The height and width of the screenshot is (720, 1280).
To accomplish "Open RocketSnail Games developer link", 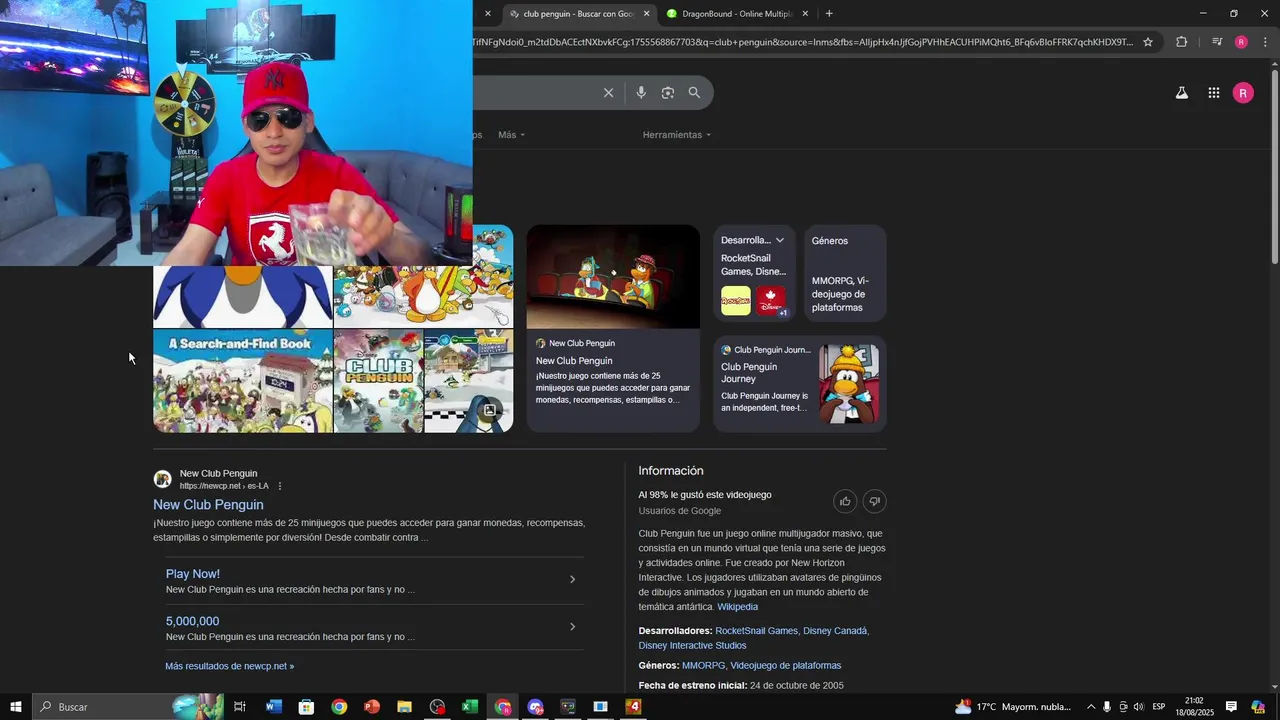I will (x=756, y=631).
